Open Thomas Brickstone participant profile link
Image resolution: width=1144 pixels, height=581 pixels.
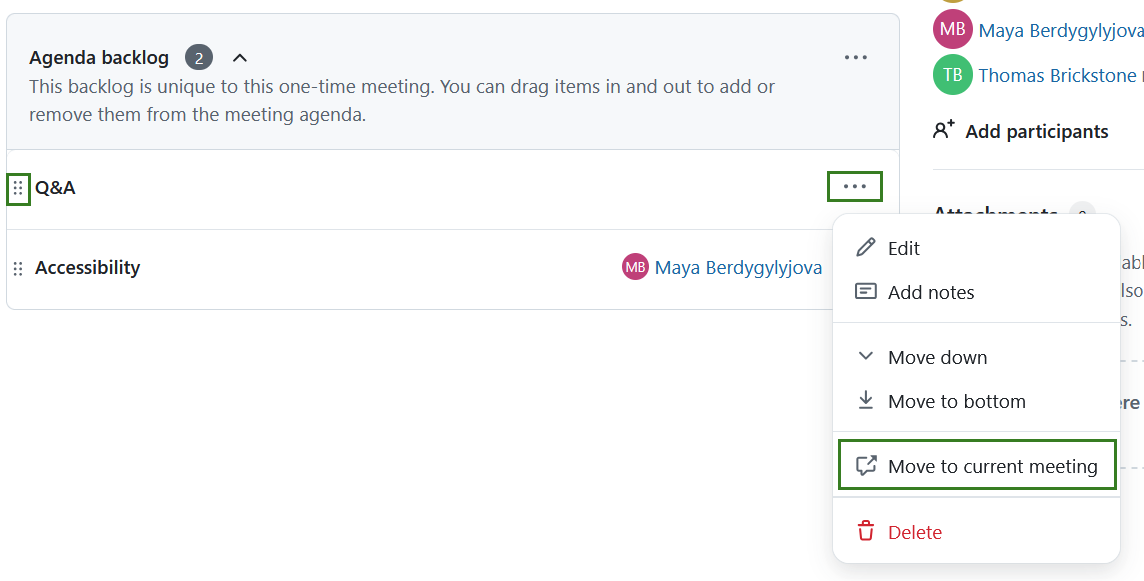1056,75
